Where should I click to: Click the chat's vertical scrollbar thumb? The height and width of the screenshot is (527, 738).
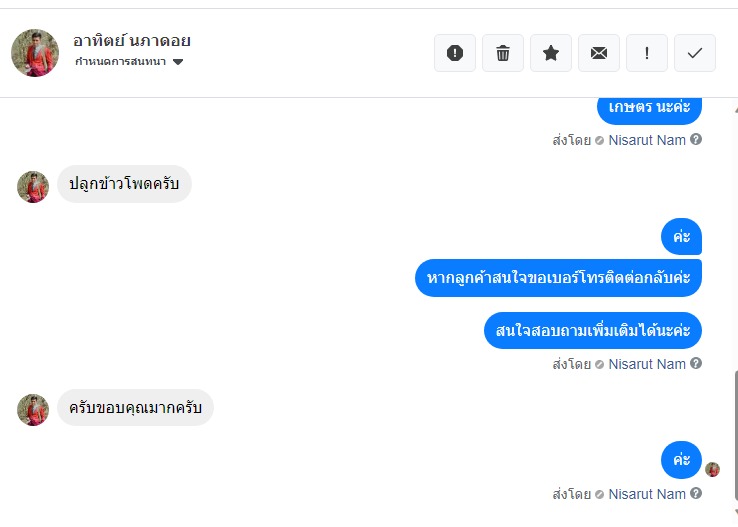click(734, 435)
